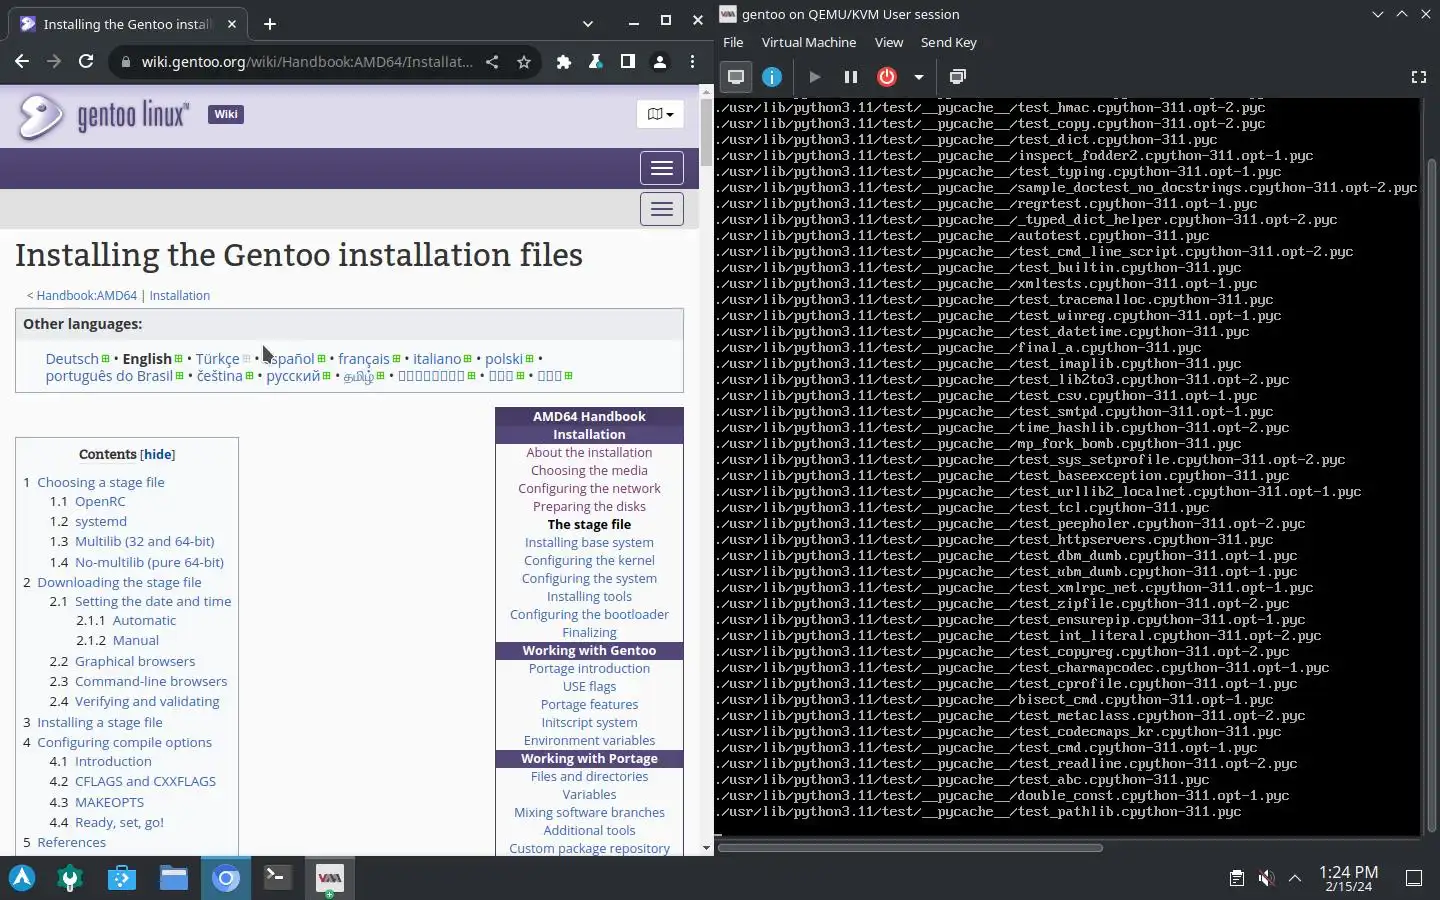
Task: Jump to Downloading the stage file section
Action: click(119, 582)
